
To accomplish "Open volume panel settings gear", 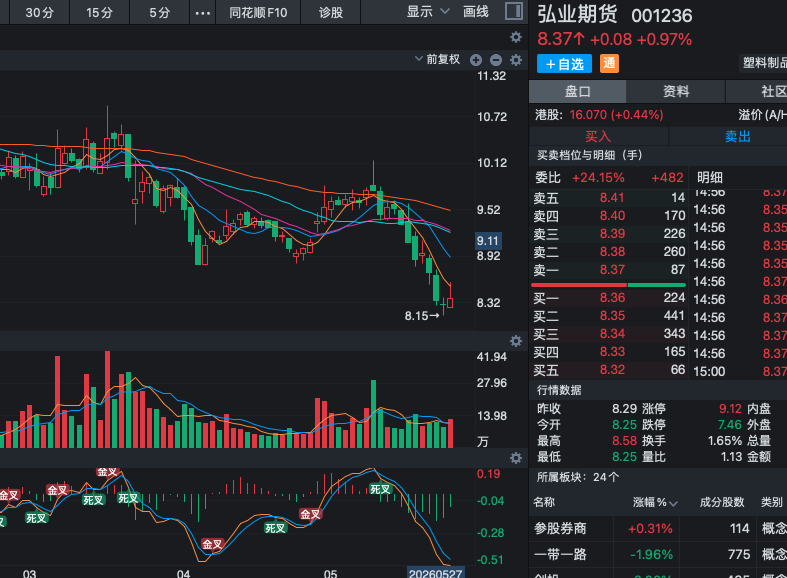I will click(x=515, y=341).
